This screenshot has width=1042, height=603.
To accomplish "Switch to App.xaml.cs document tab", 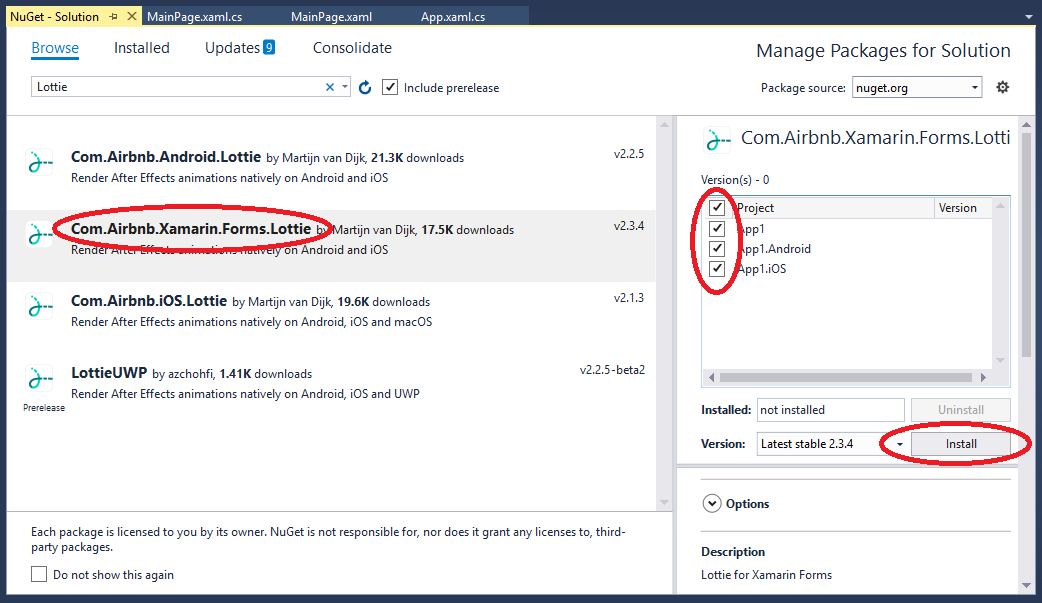I will (x=453, y=17).
